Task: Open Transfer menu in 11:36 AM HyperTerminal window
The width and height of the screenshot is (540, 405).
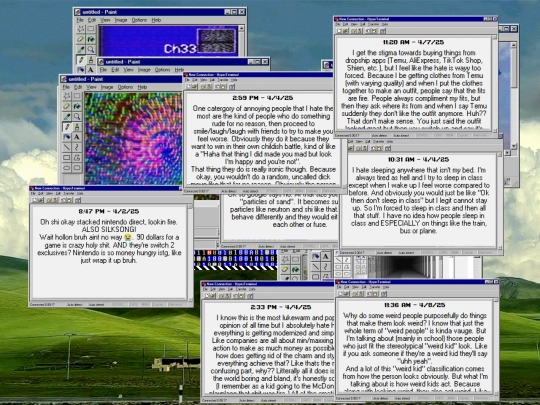Action: tap(374, 287)
